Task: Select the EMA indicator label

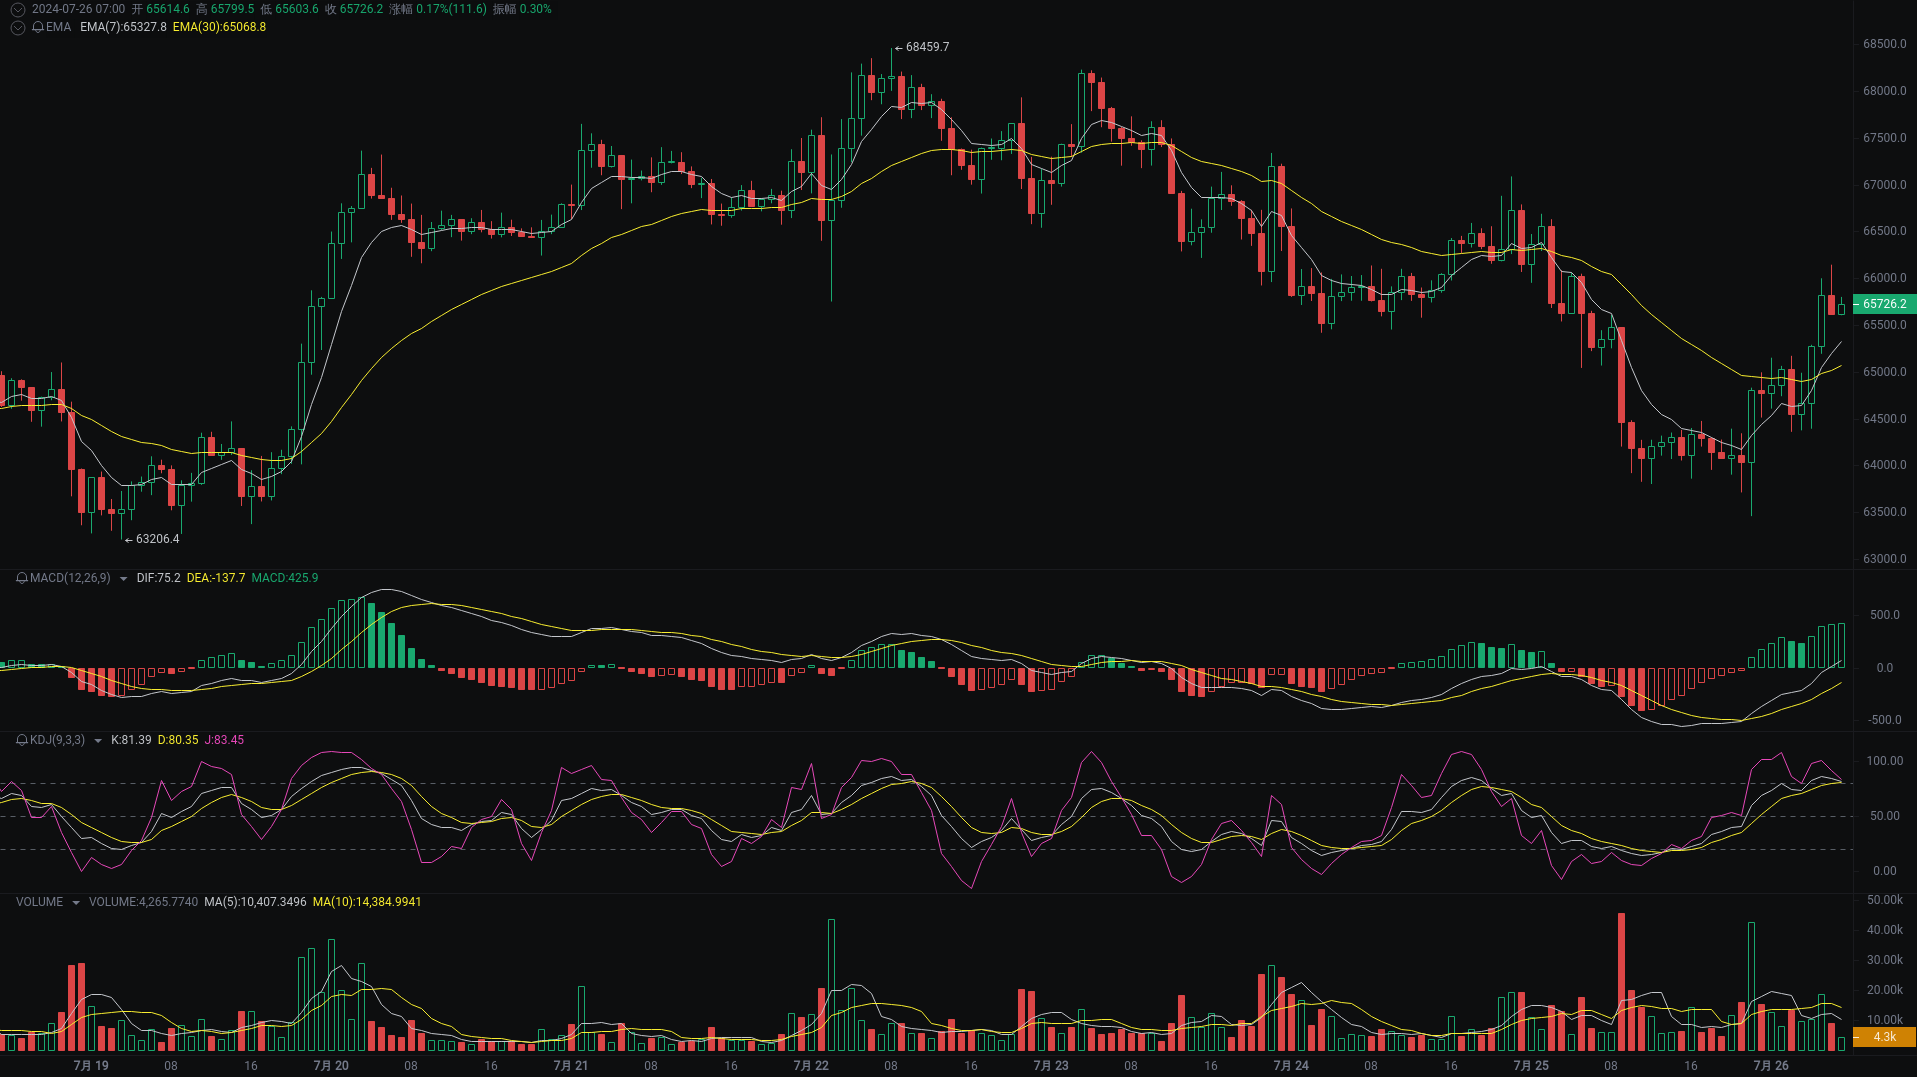Action: (57, 27)
